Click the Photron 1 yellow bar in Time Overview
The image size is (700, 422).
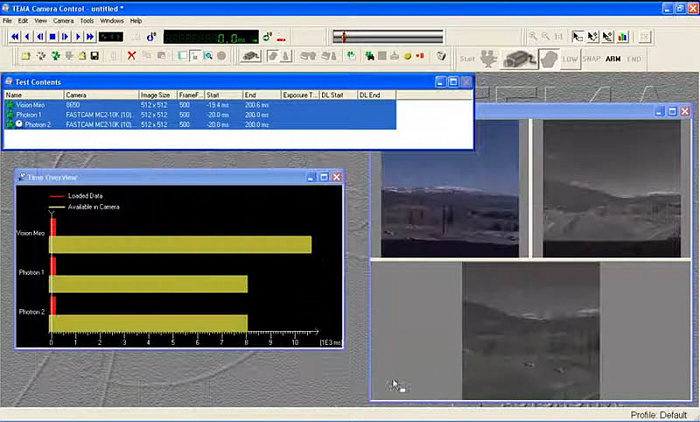coord(148,284)
